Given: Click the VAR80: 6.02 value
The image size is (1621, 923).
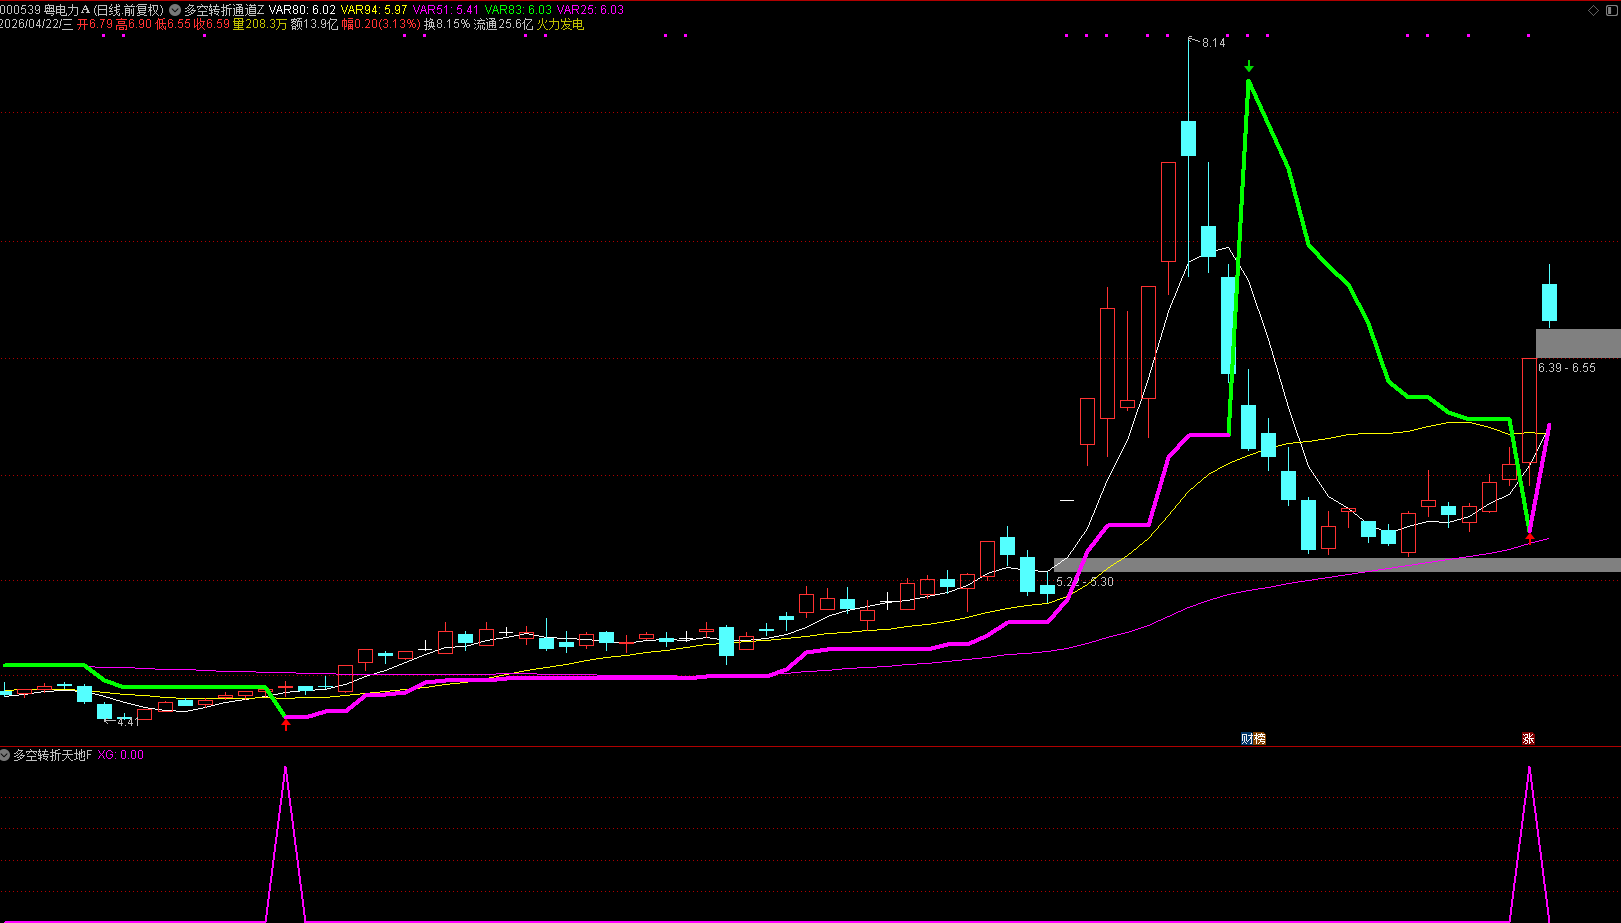Looking at the screenshot, I should tap(302, 10).
